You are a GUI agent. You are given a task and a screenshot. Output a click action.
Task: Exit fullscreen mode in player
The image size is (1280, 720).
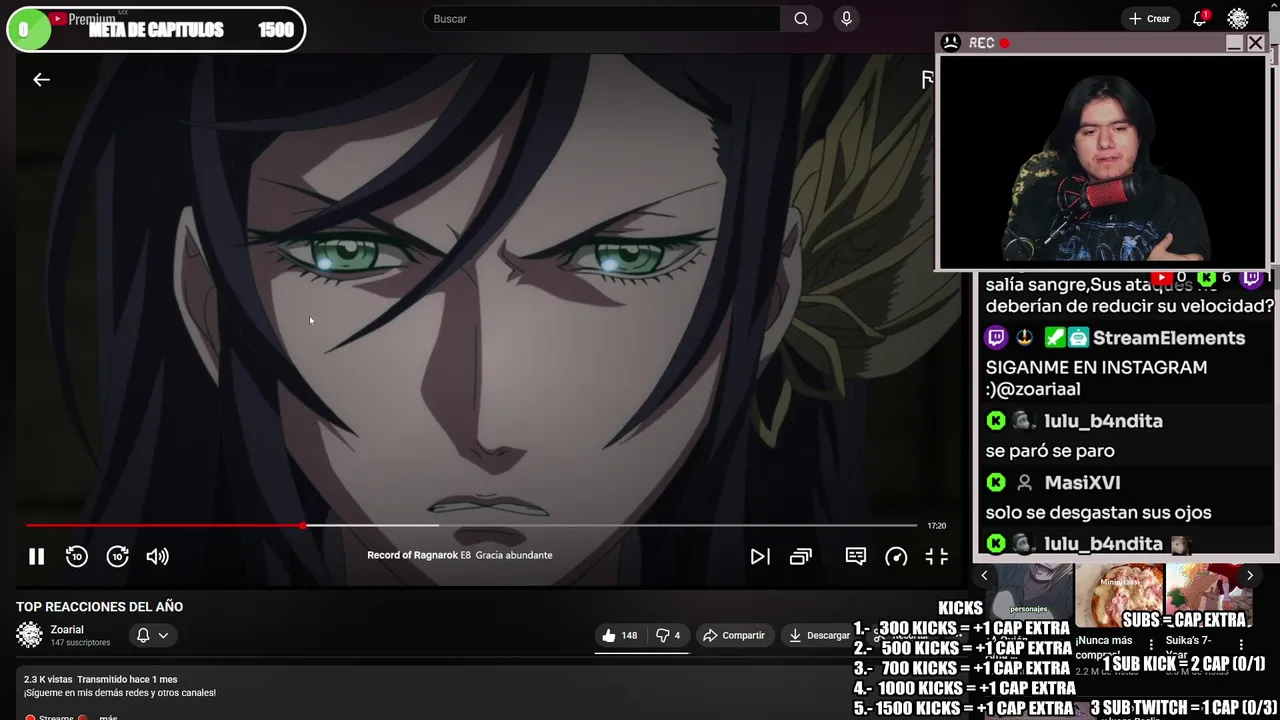click(936, 557)
